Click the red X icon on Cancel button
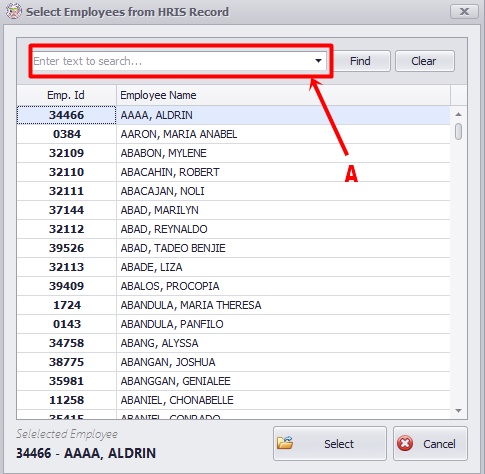485x474 pixels. (x=405, y=443)
